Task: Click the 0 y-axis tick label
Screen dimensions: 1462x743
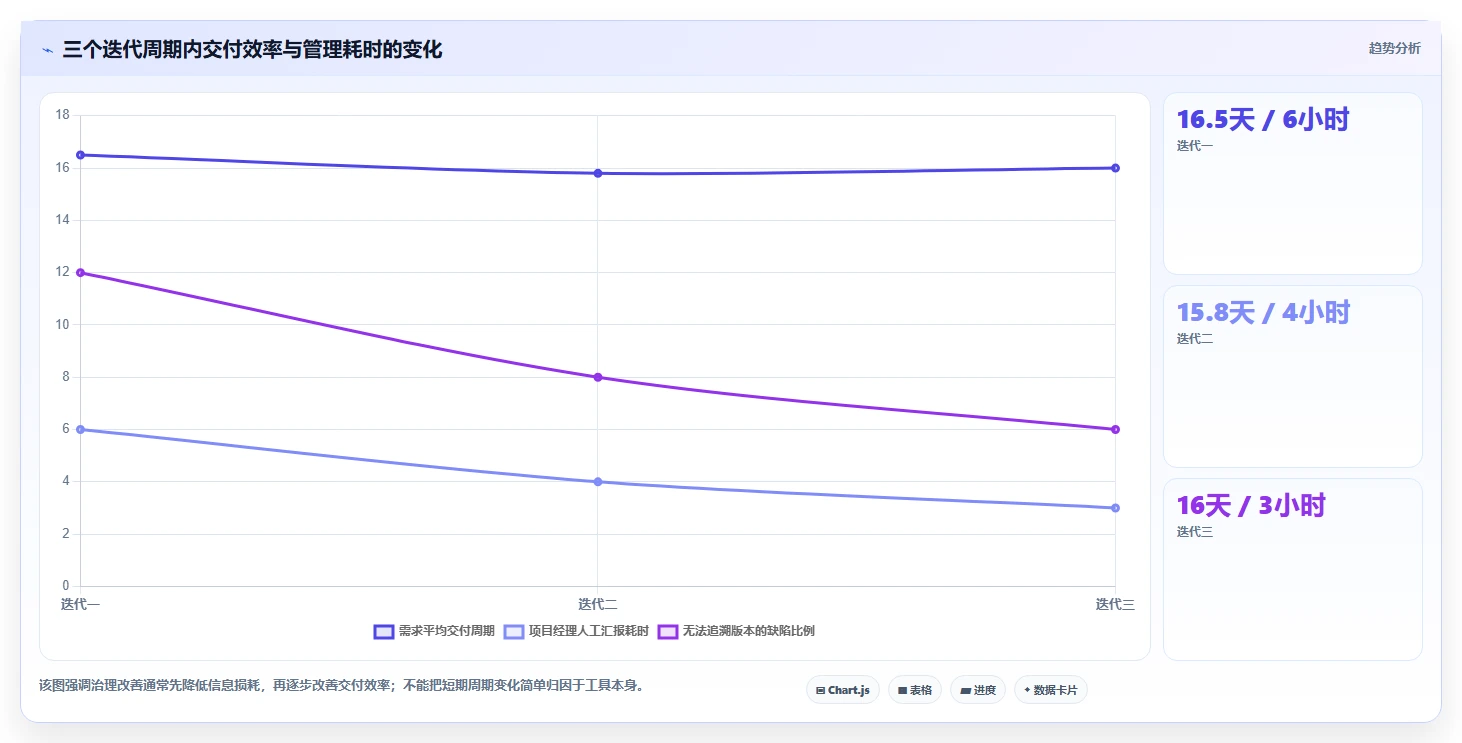Action: (x=66, y=586)
